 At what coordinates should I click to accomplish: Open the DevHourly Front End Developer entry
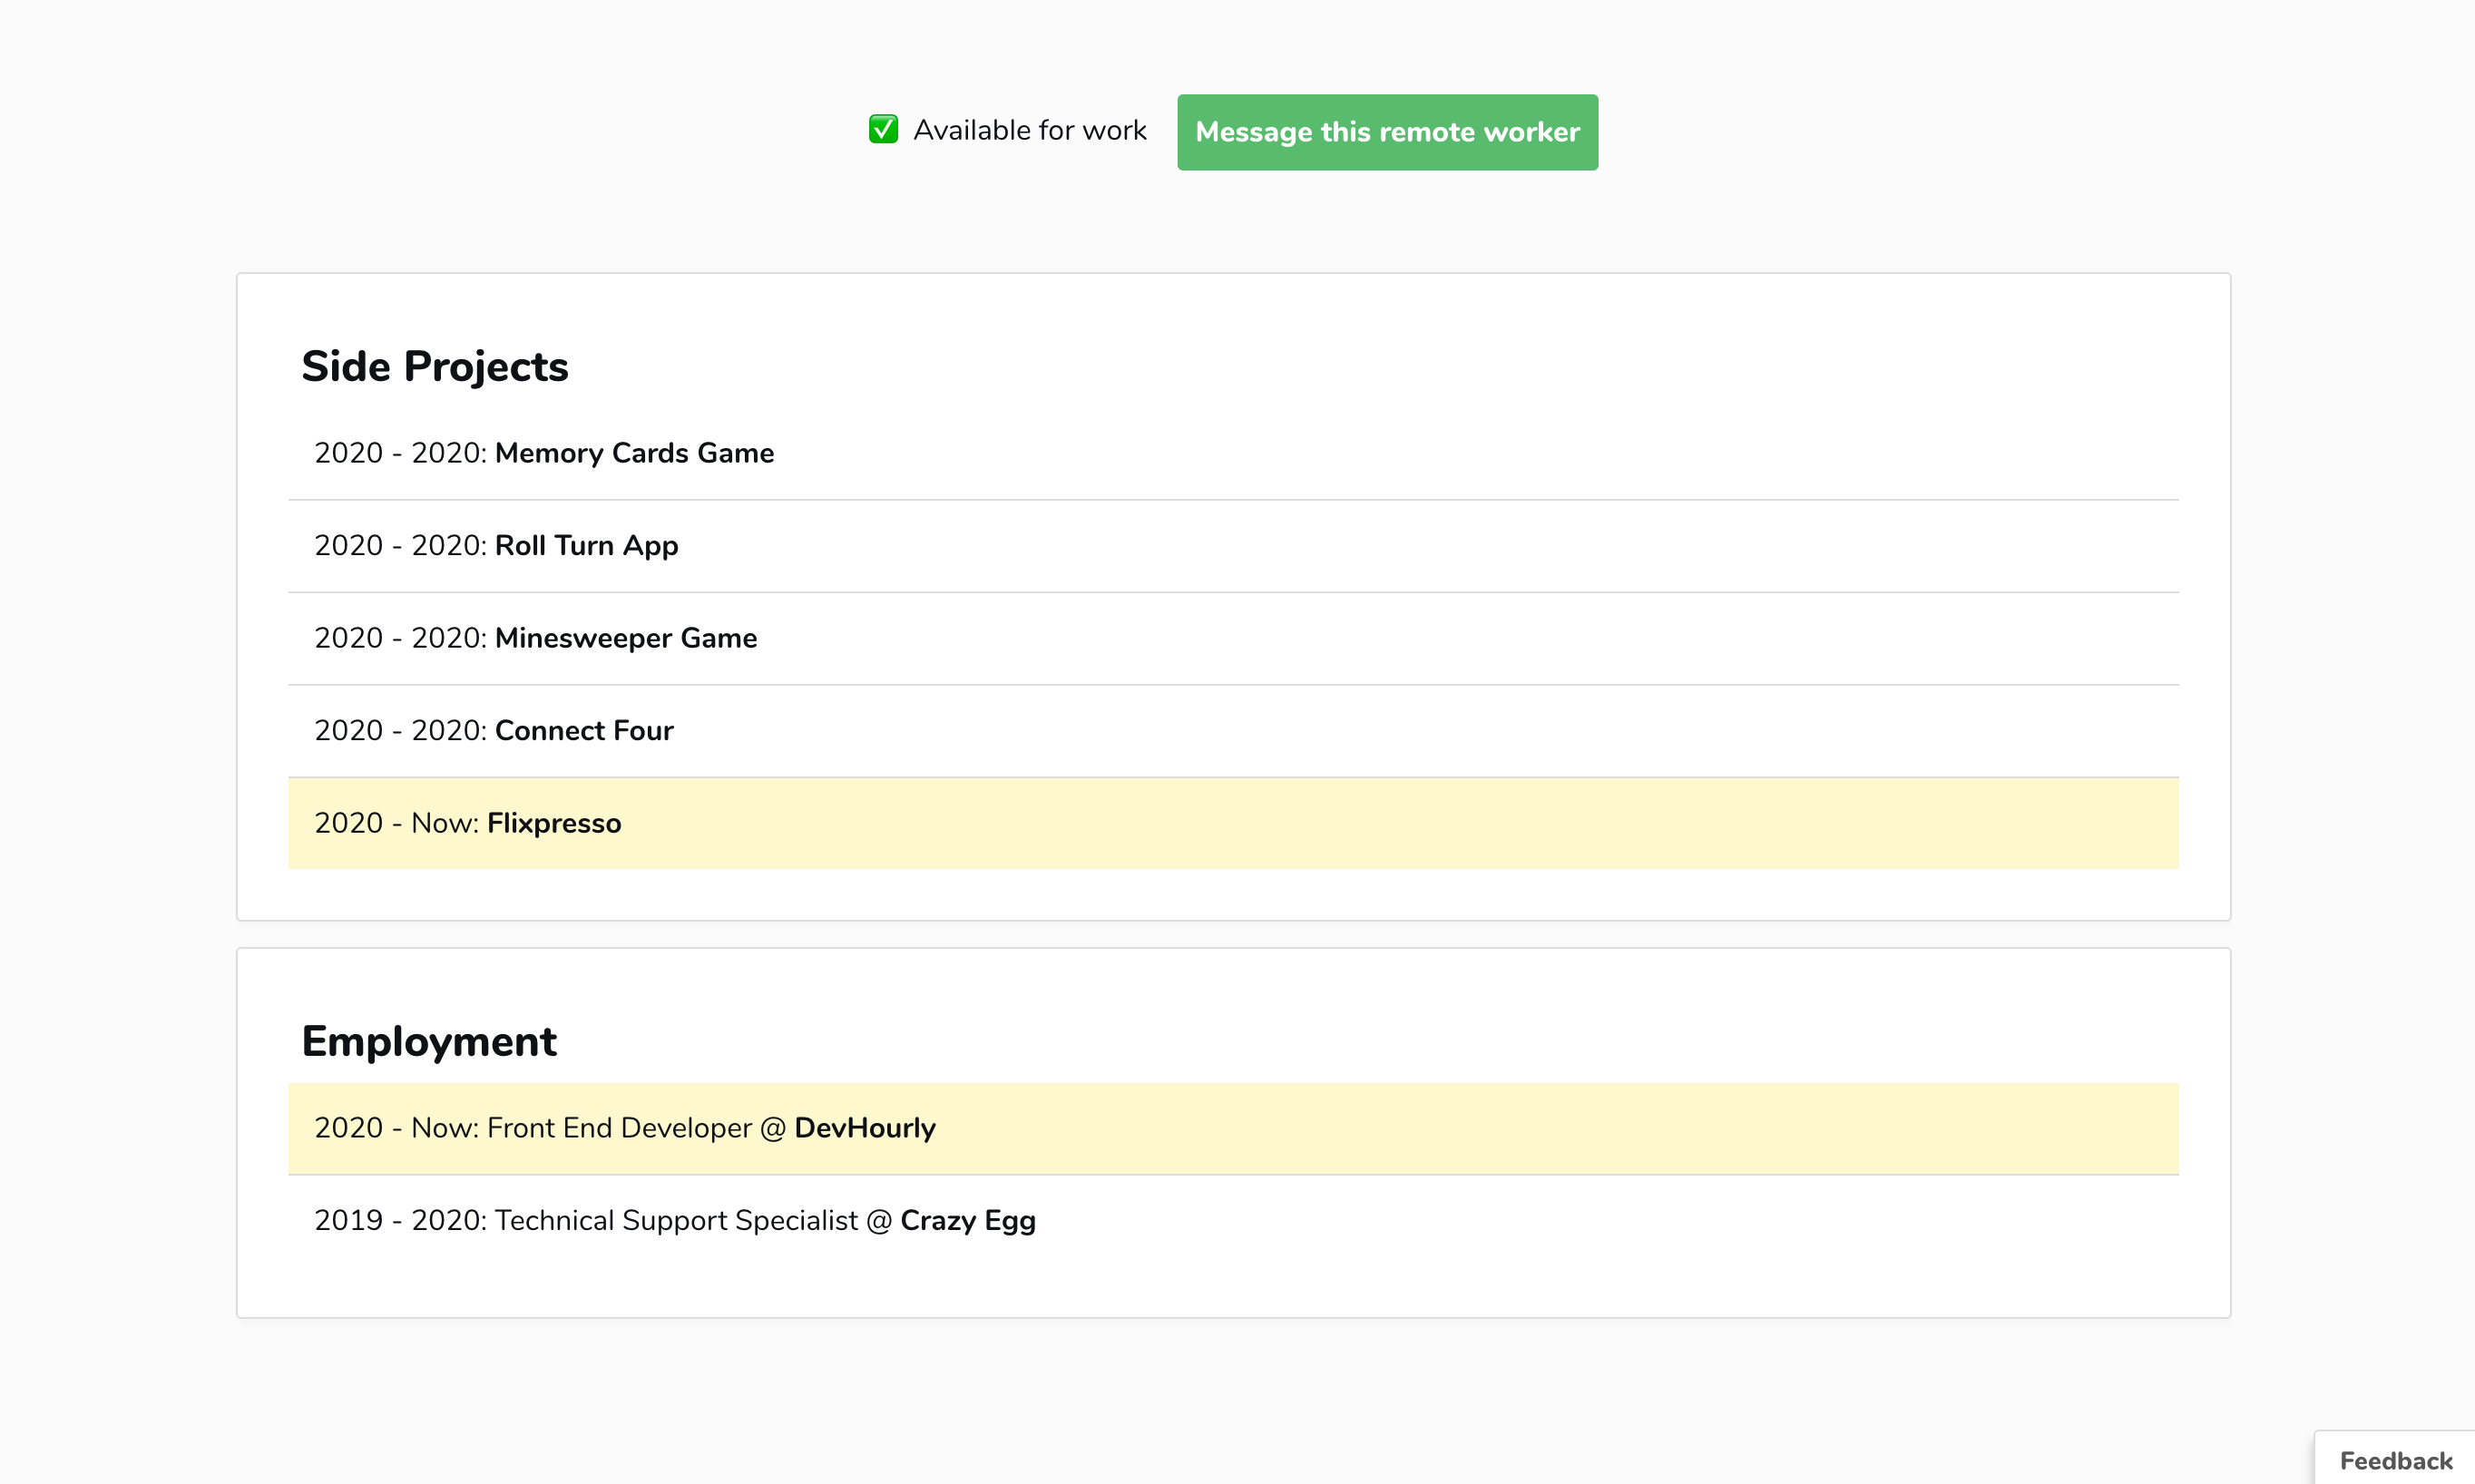(1232, 1129)
